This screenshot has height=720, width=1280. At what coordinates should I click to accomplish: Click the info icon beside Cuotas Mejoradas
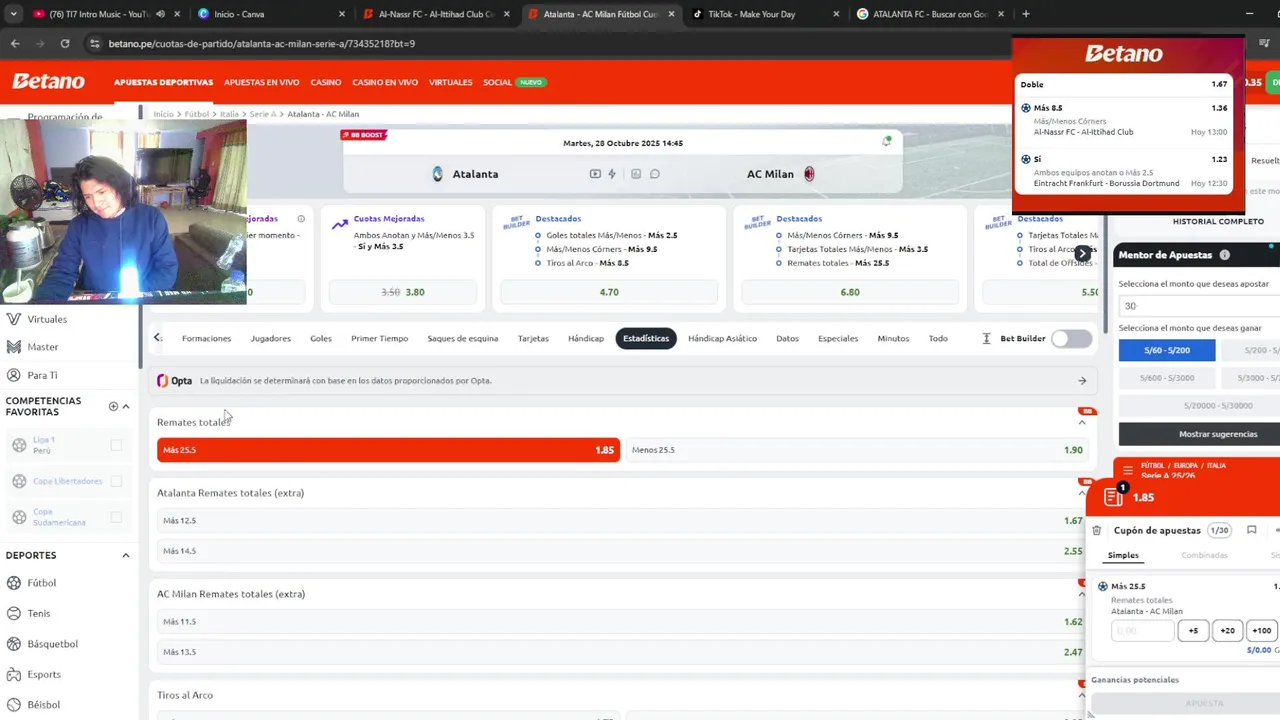[x=301, y=219]
